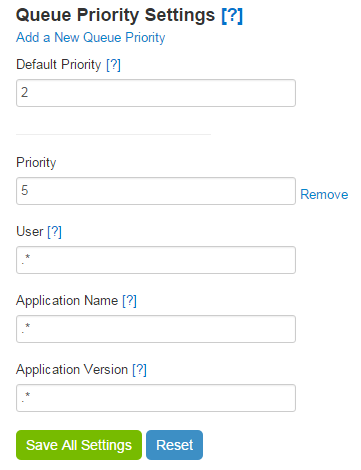361x470 pixels.
Task: Click the Application Name label text
Action: [x=67, y=301]
